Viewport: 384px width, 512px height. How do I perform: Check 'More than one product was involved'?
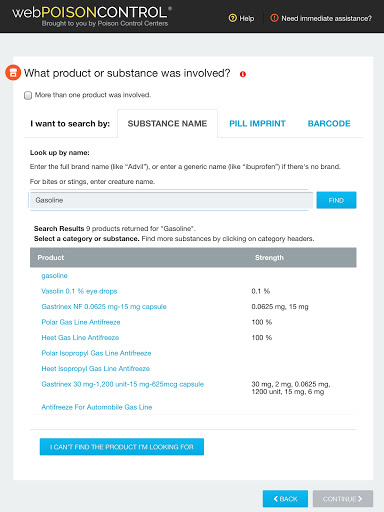tap(28, 95)
